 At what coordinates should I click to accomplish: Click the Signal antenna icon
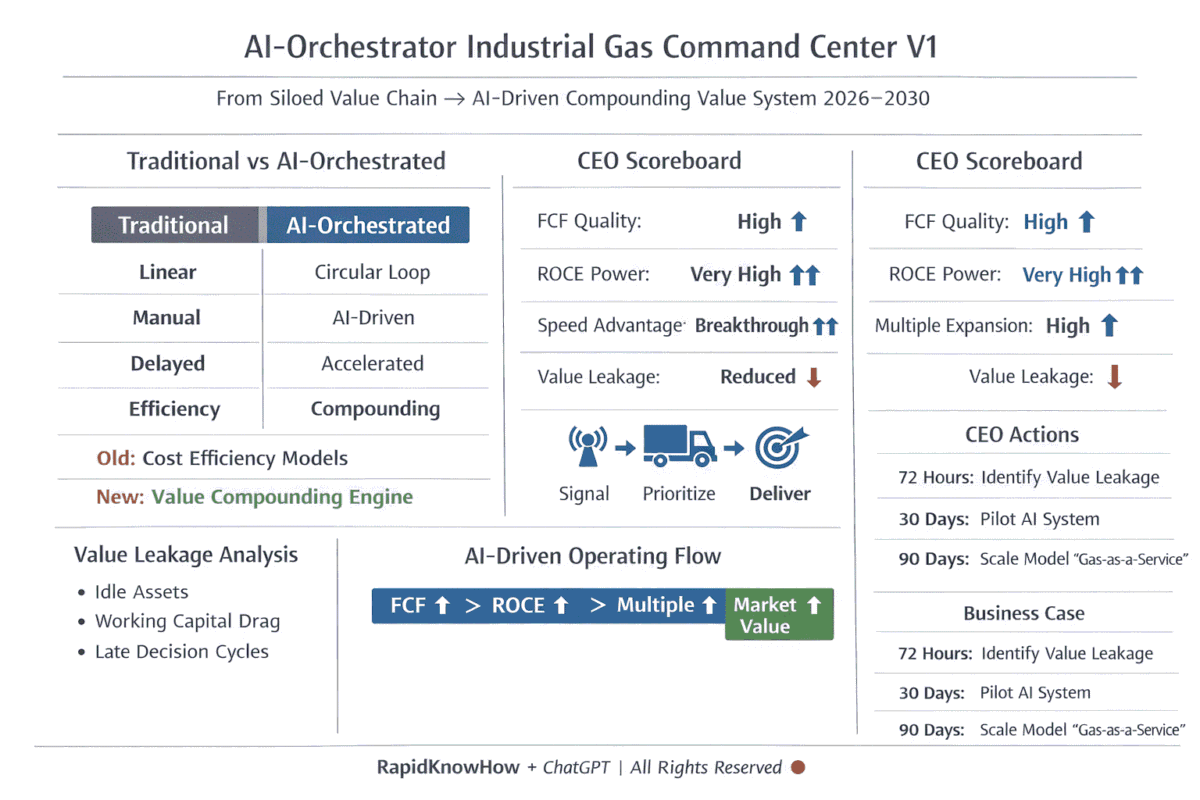(583, 446)
